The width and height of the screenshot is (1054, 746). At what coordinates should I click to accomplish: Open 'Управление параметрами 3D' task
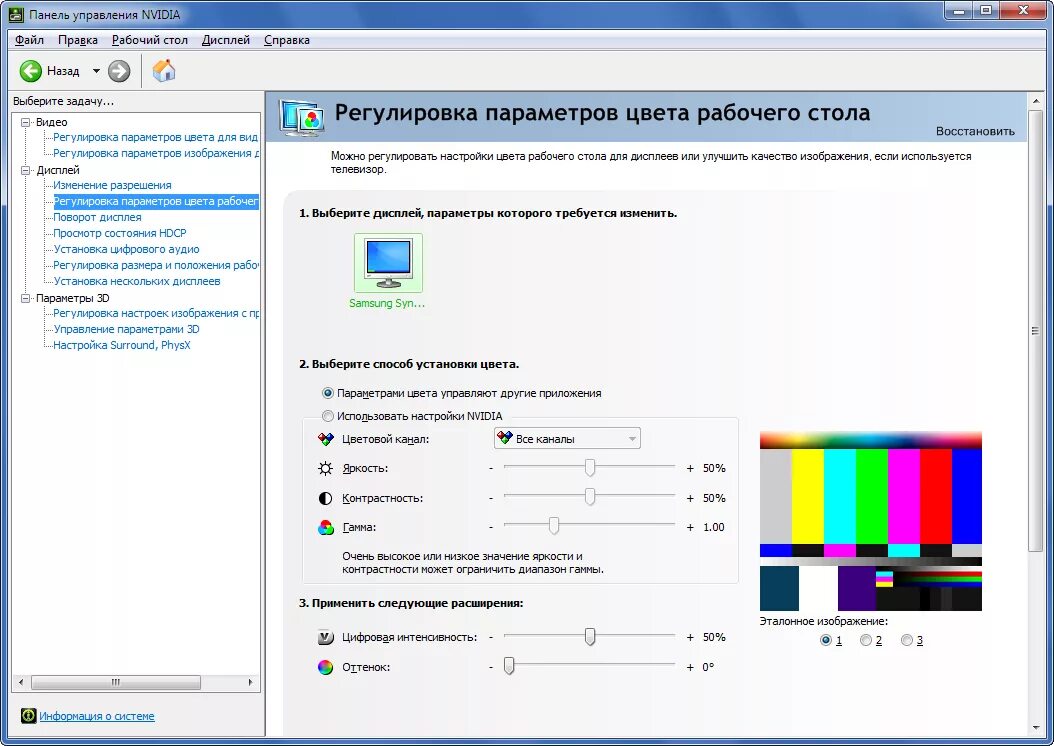126,329
